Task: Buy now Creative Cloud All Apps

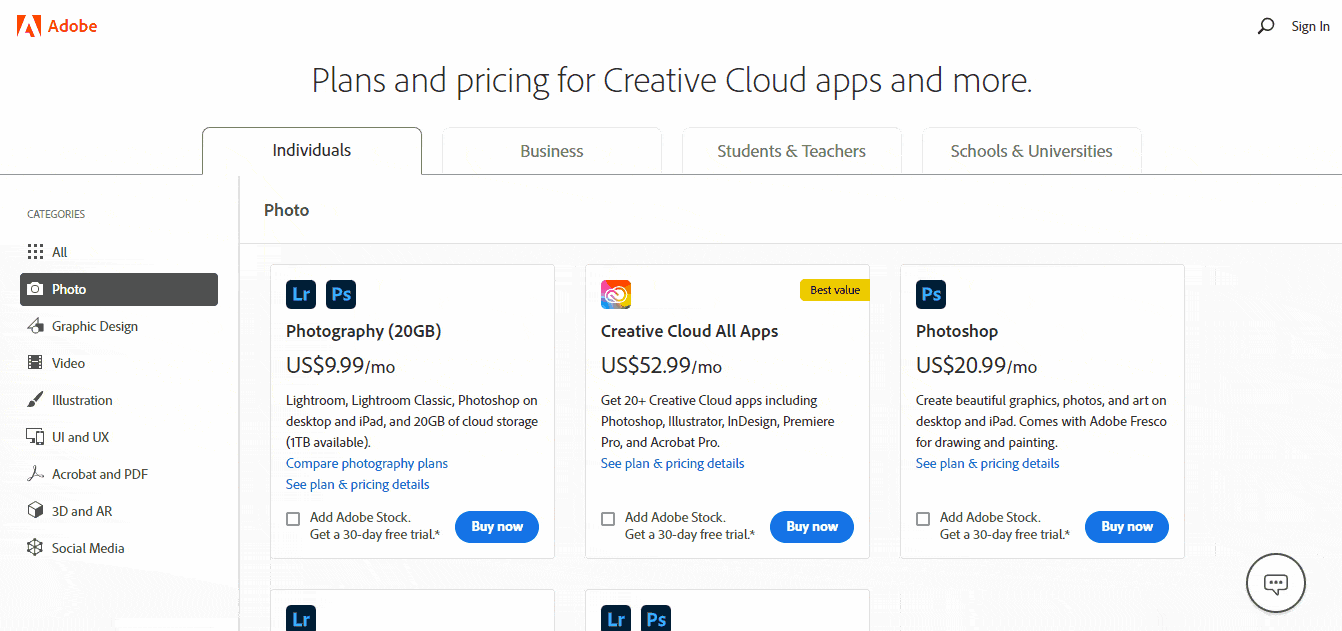Action: coord(812,527)
